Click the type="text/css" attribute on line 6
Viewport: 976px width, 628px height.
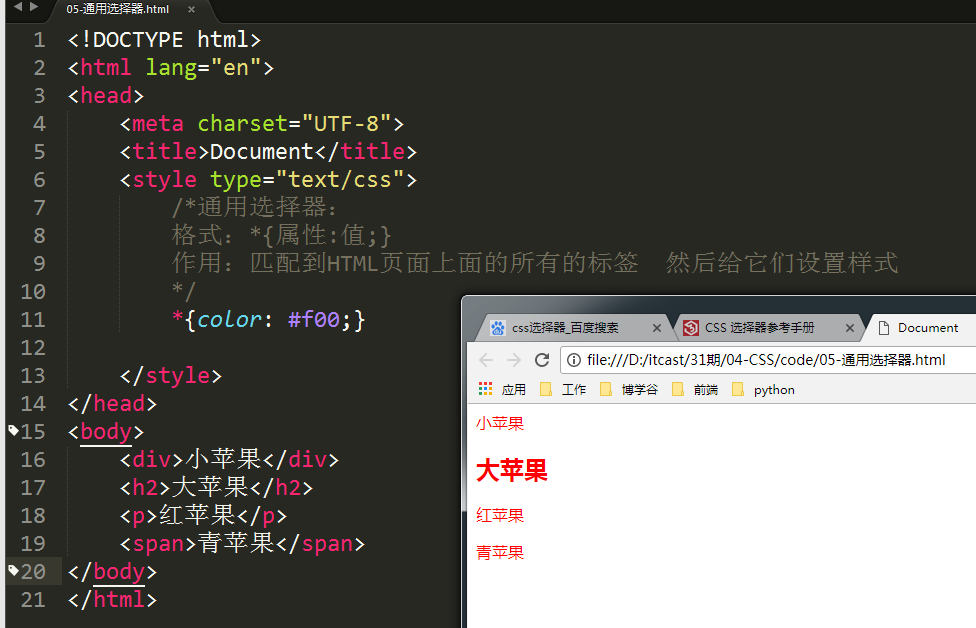307,180
